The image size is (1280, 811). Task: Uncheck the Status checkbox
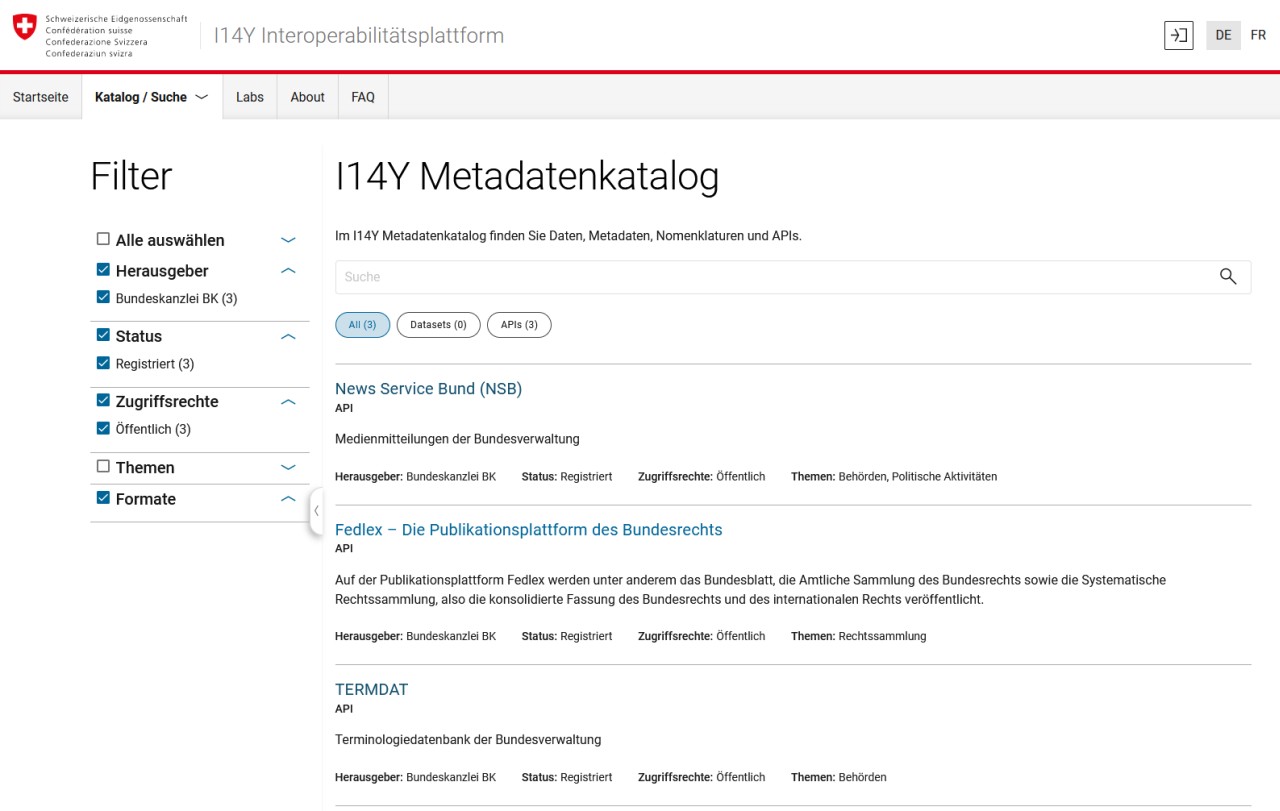103,335
